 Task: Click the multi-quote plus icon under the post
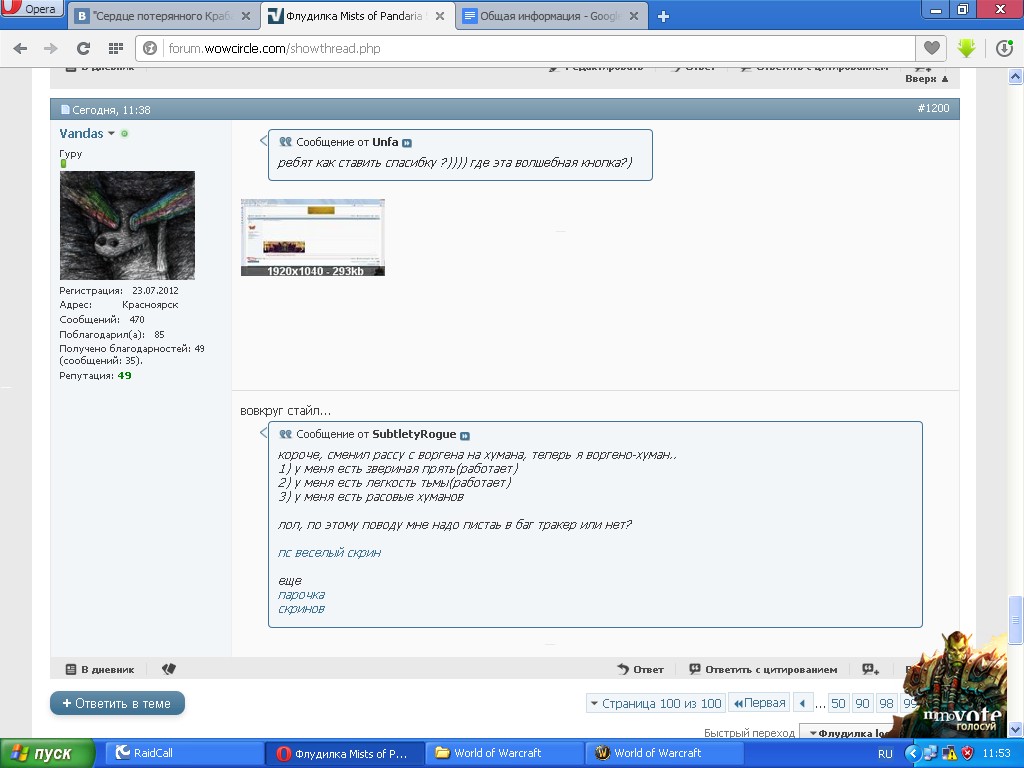point(870,669)
